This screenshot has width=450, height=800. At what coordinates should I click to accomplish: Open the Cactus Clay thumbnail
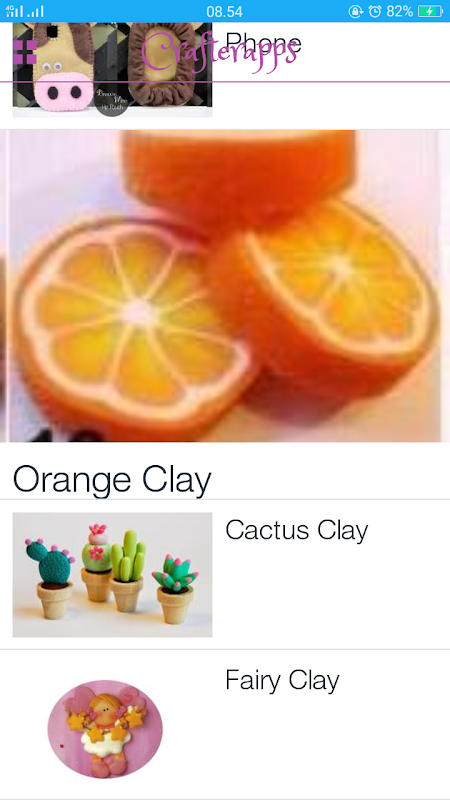112,575
